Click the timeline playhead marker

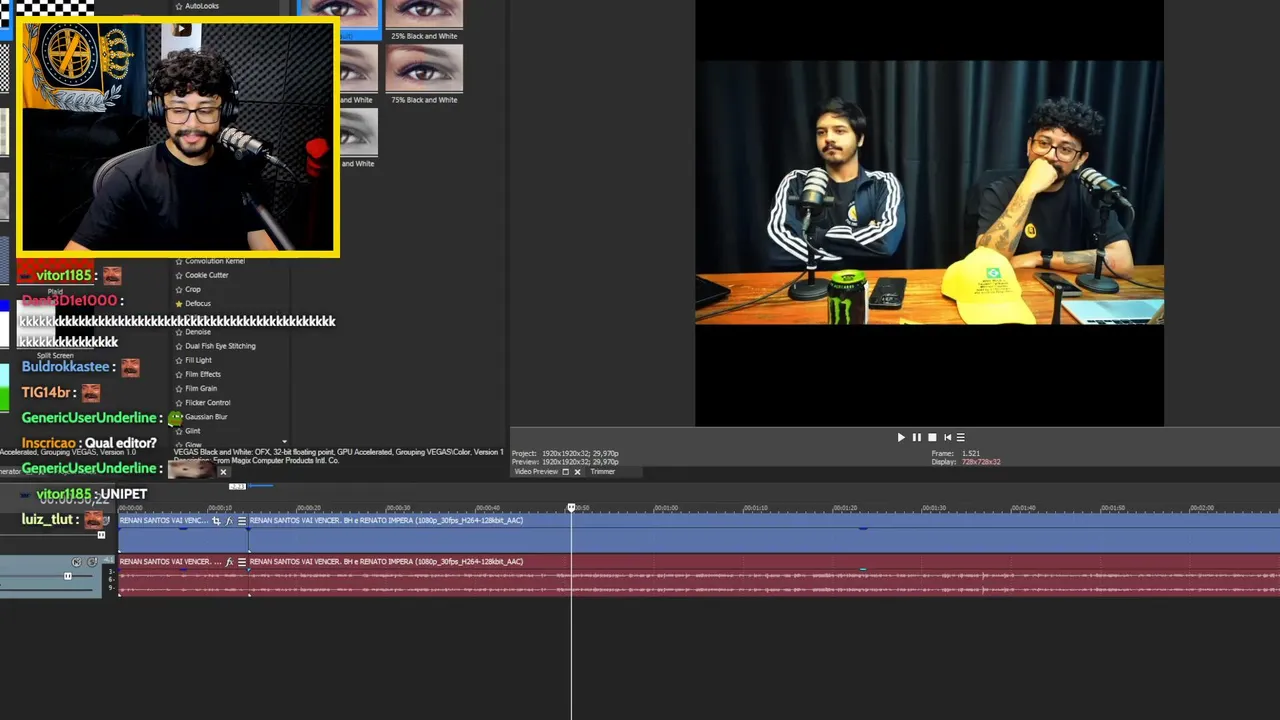click(x=572, y=508)
